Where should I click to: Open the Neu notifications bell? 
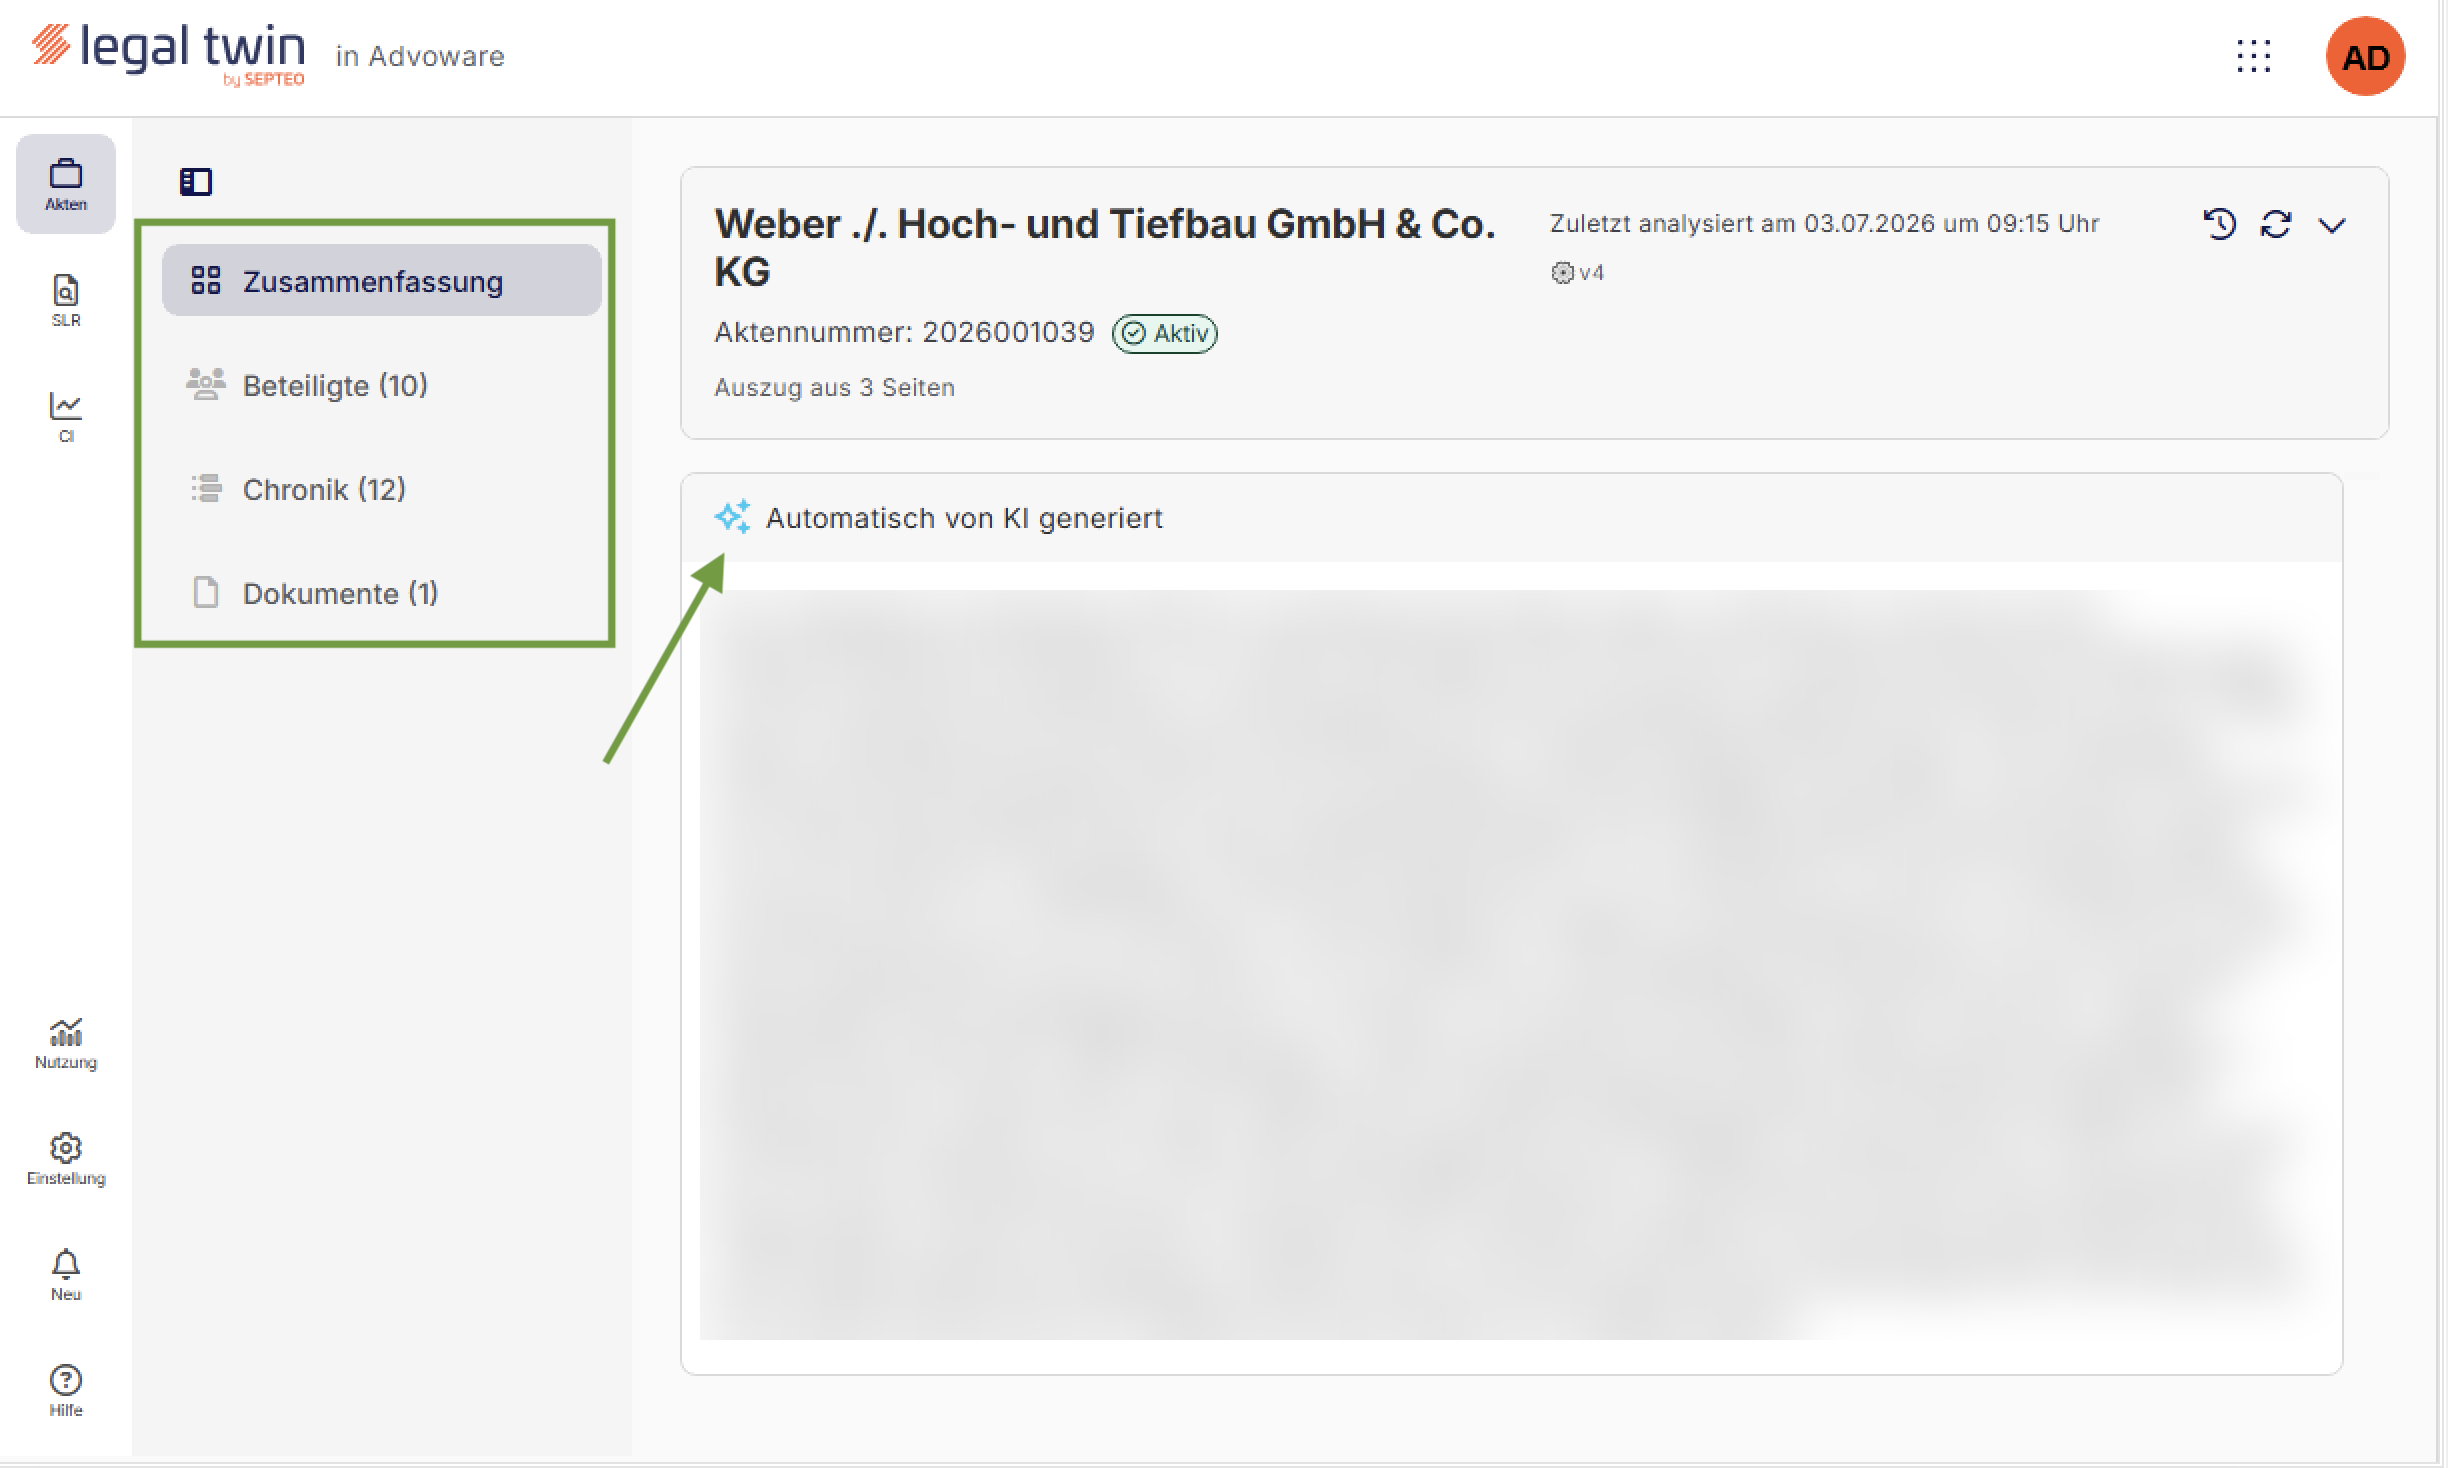(66, 1276)
